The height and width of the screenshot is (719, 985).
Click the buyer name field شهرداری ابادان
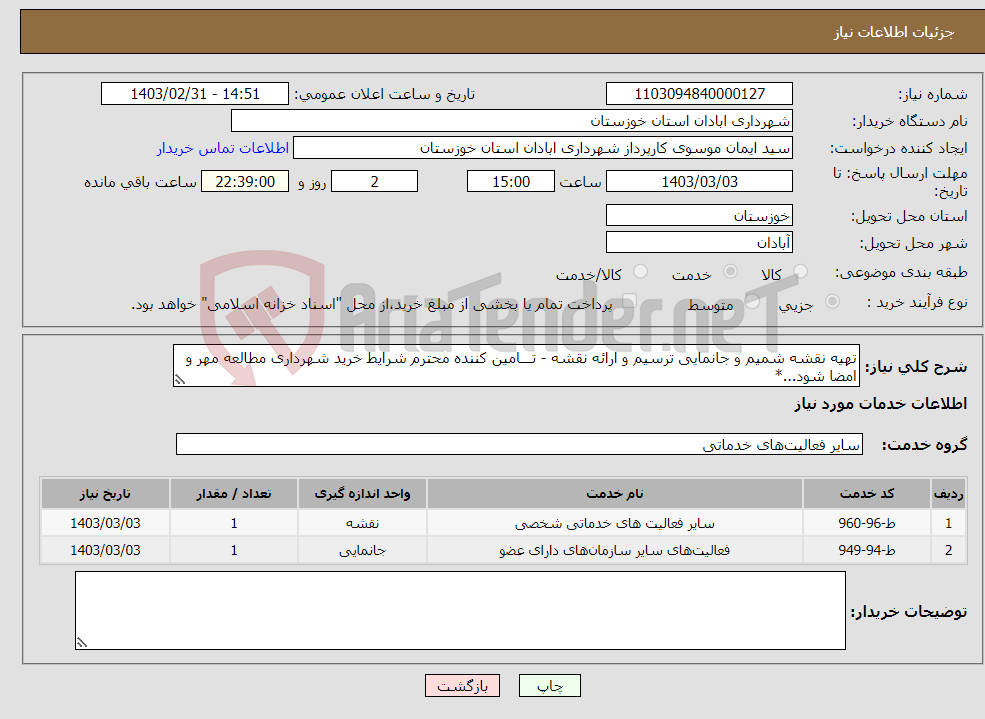pyautogui.click(x=512, y=121)
